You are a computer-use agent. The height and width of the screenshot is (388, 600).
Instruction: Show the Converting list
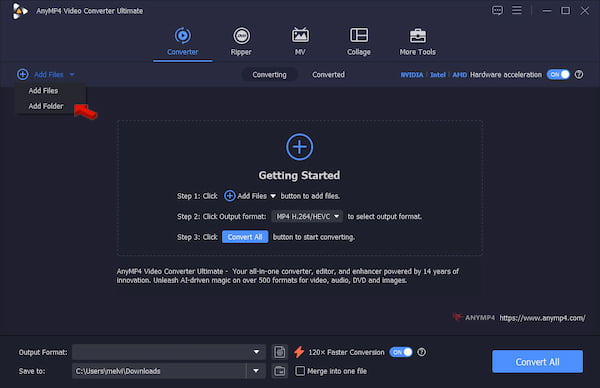point(269,75)
